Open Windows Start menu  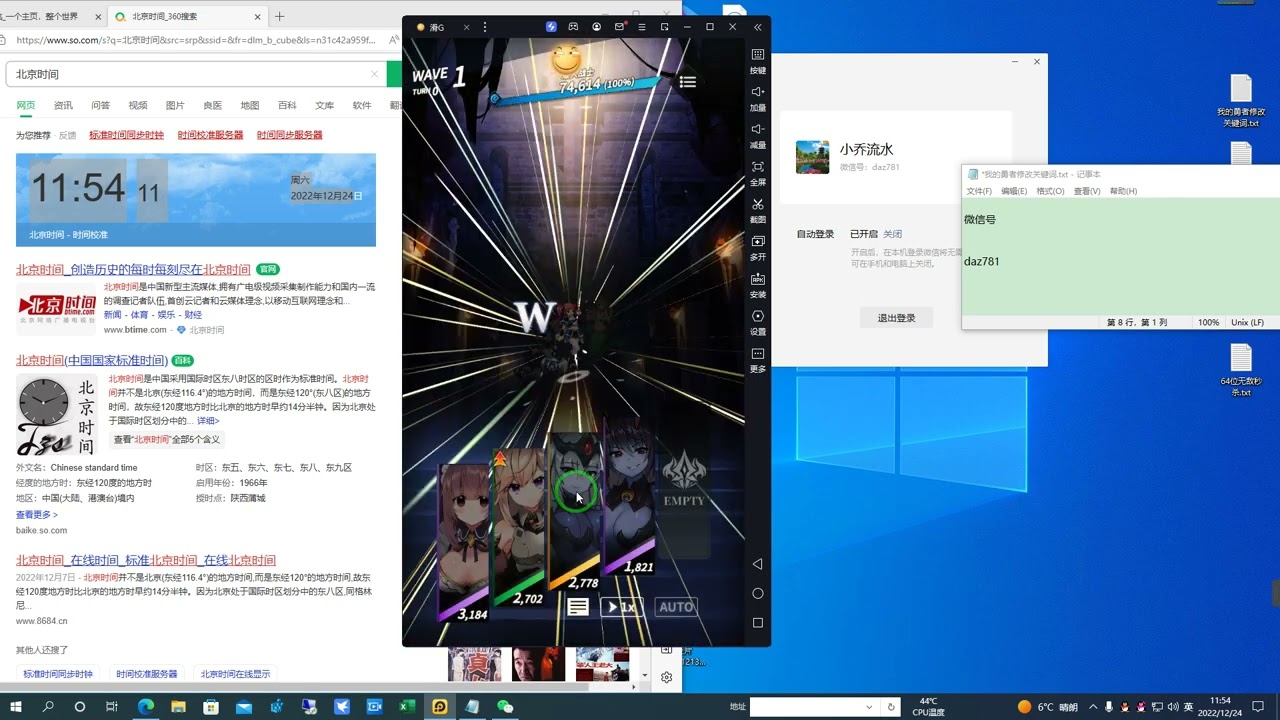click(15, 706)
